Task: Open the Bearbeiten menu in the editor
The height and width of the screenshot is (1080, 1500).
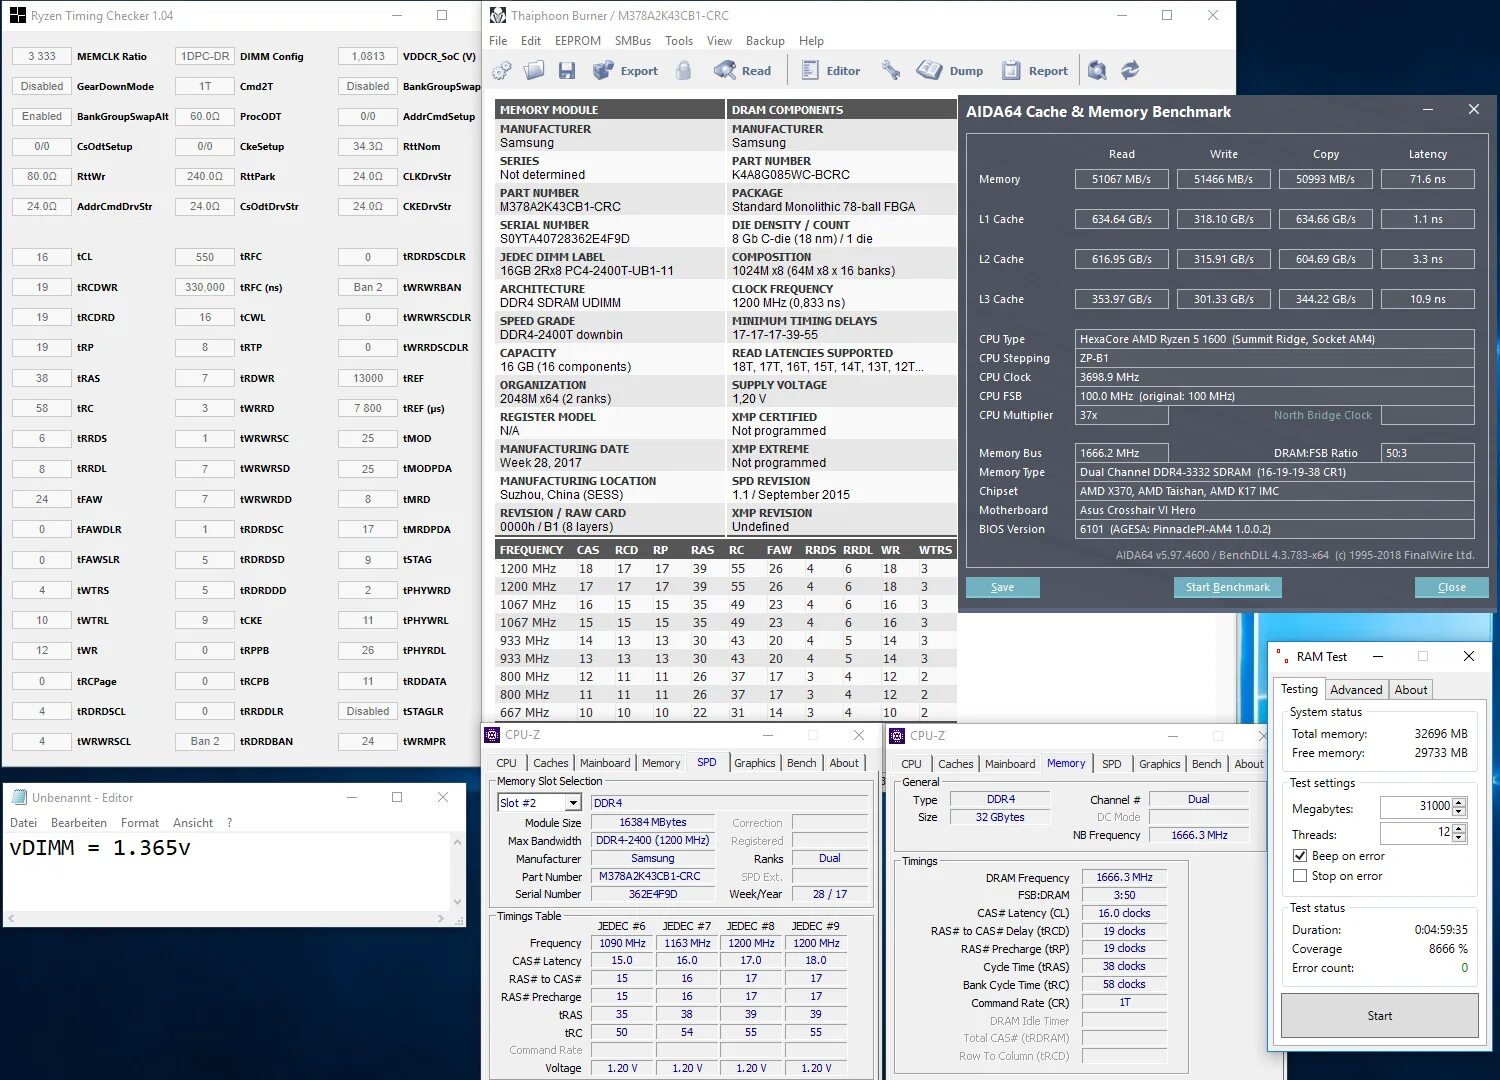Action: 79,823
